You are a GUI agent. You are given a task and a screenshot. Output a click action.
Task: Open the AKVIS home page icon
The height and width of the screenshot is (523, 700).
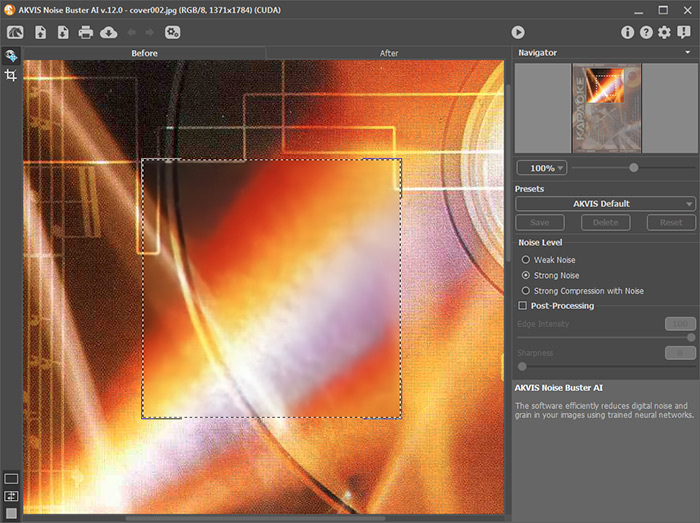(x=15, y=33)
